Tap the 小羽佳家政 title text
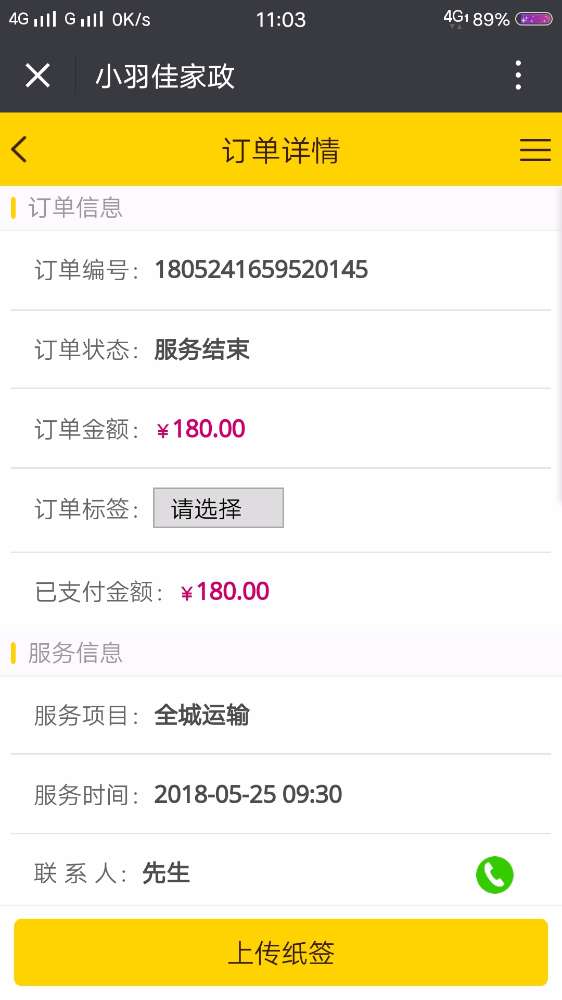The height and width of the screenshot is (1000, 562). (165, 77)
